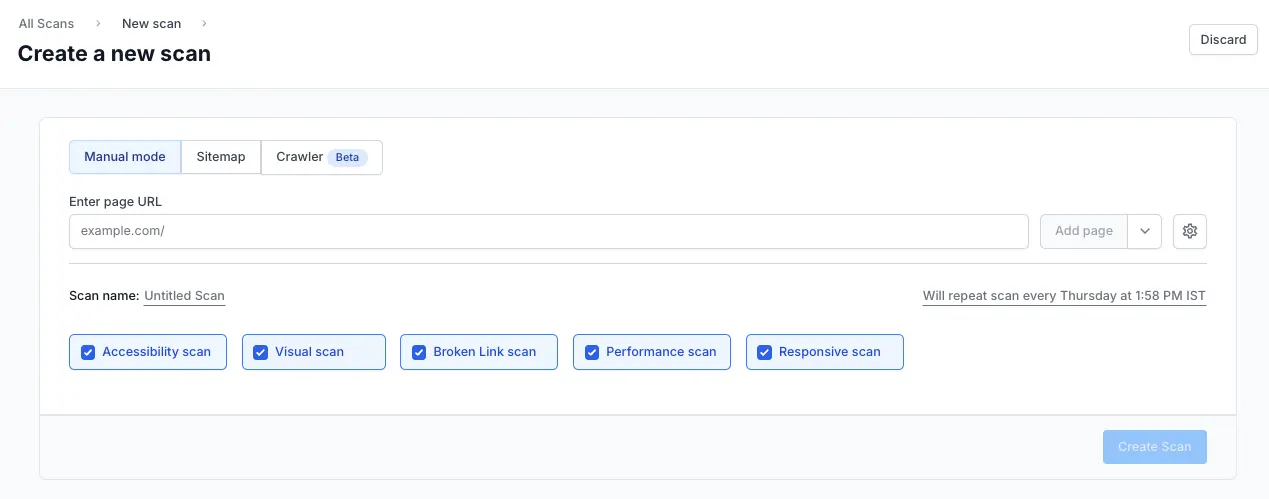Open the scan settings gear icon
The image size is (1269, 499).
(x=1189, y=231)
